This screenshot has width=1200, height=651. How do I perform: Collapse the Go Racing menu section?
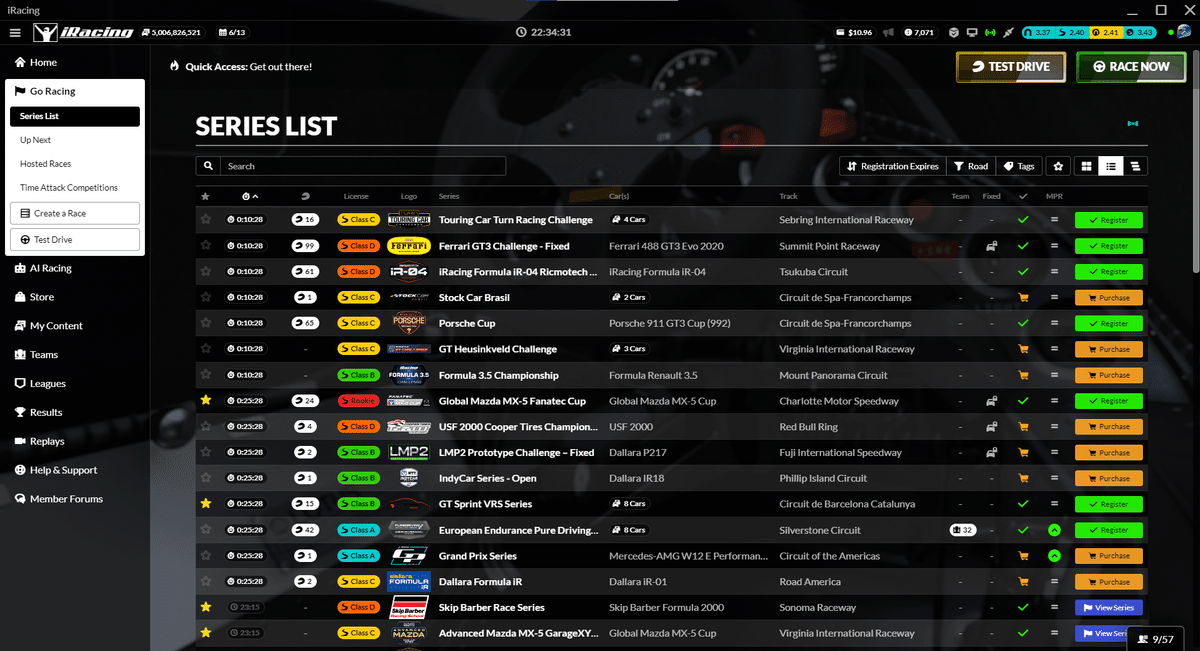click(x=75, y=91)
